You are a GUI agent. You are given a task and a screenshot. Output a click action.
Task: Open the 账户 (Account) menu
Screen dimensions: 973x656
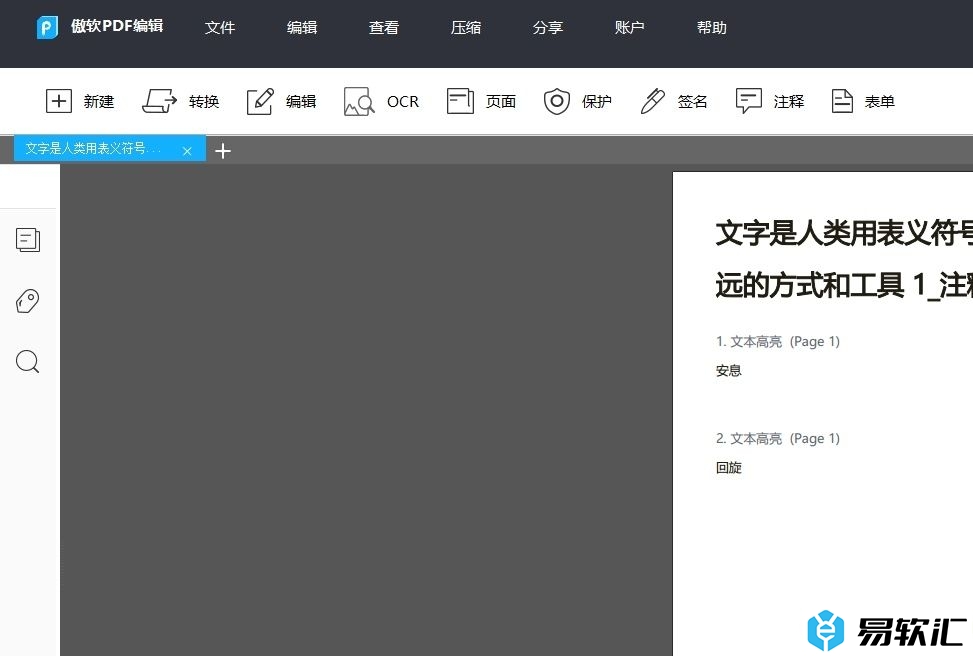[630, 28]
